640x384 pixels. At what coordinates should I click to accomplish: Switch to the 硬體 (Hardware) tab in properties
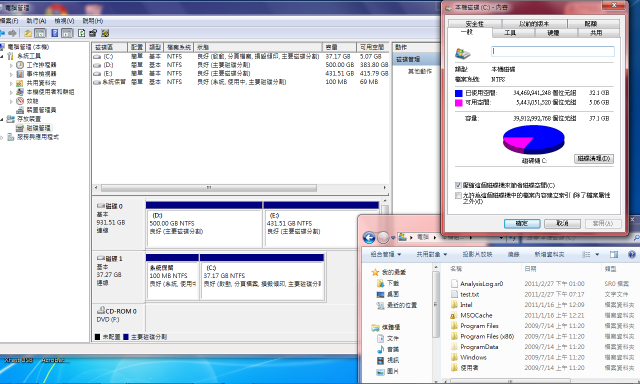click(x=553, y=33)
